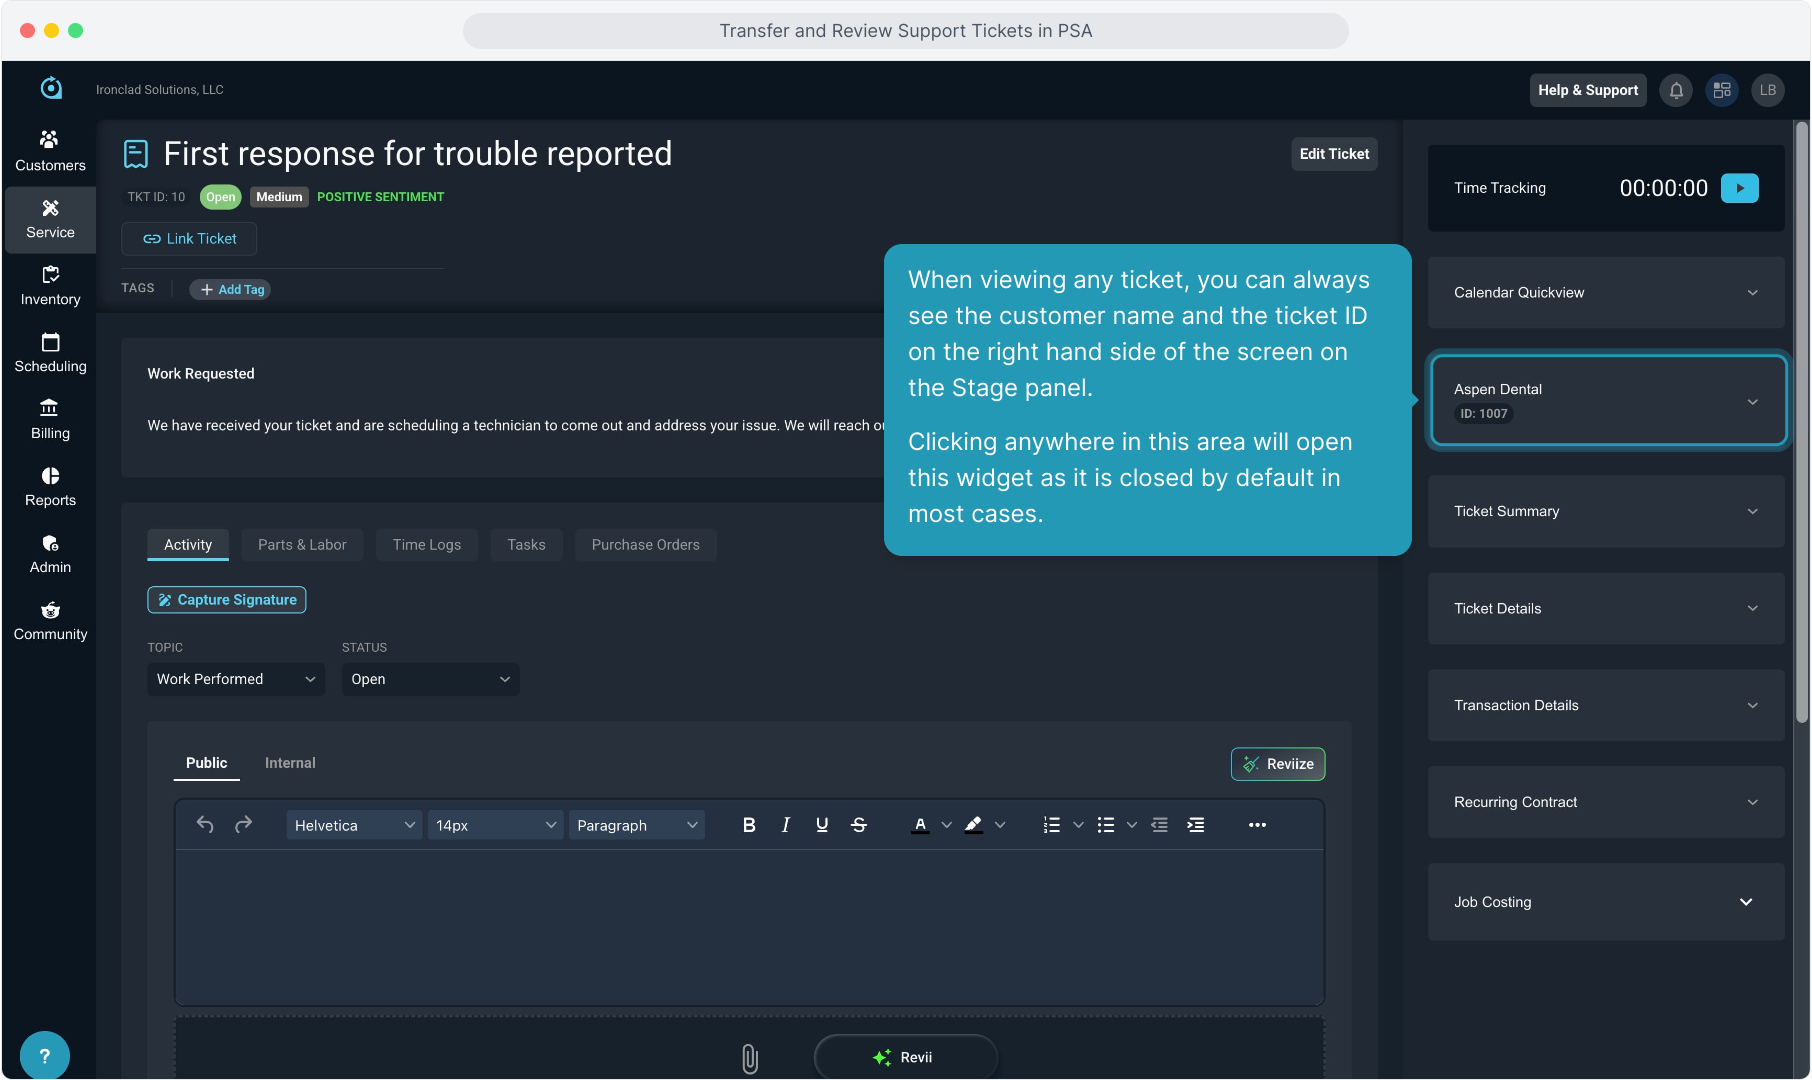Toggle bold formatting
The height and width of the screenshot is (1080, 1812).
[749, 825]
